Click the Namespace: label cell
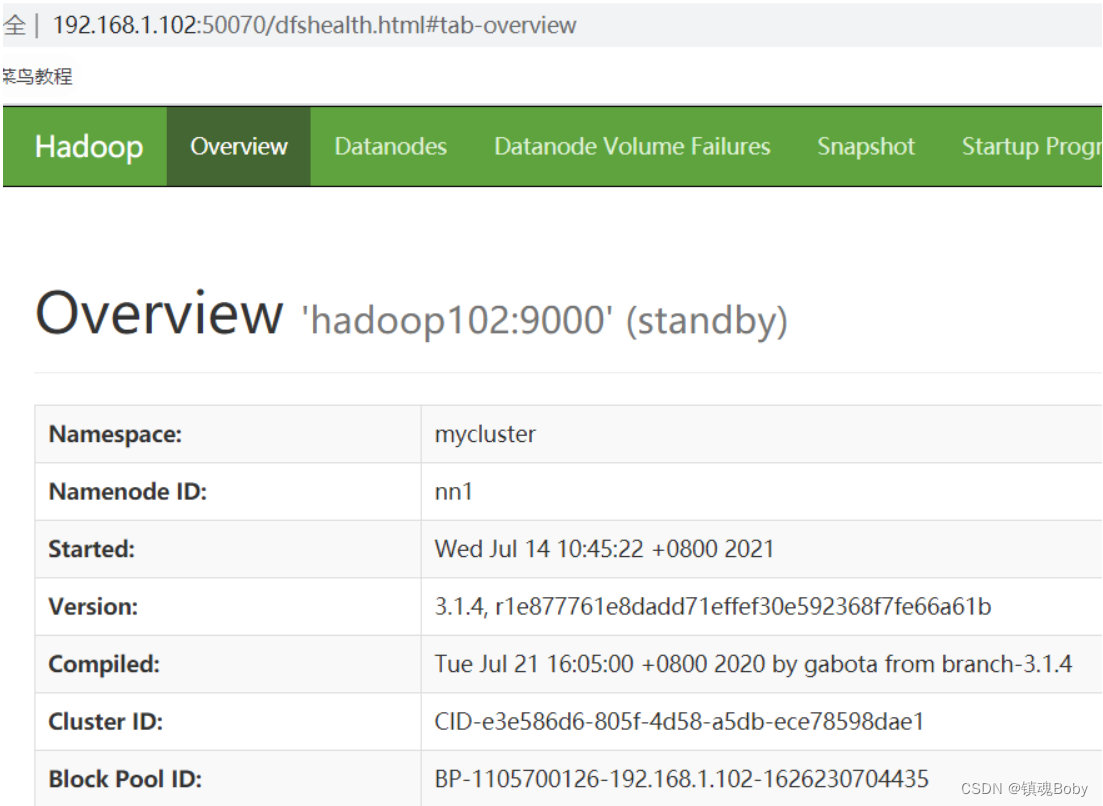Viewport: 1103px width, 806px height. tap(228, 434)
